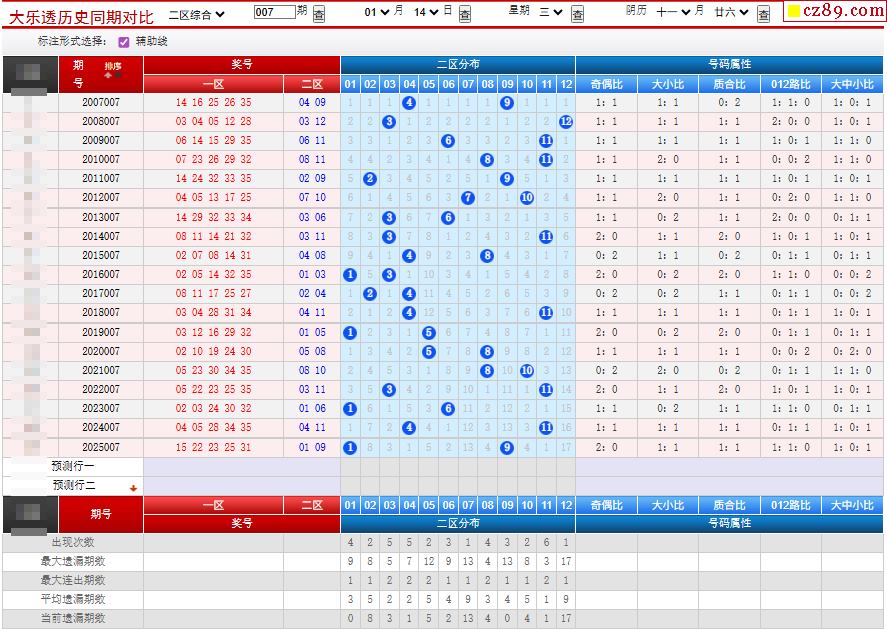
Task: Click the period number field showing 007
Action: click(x=274, y=12)
